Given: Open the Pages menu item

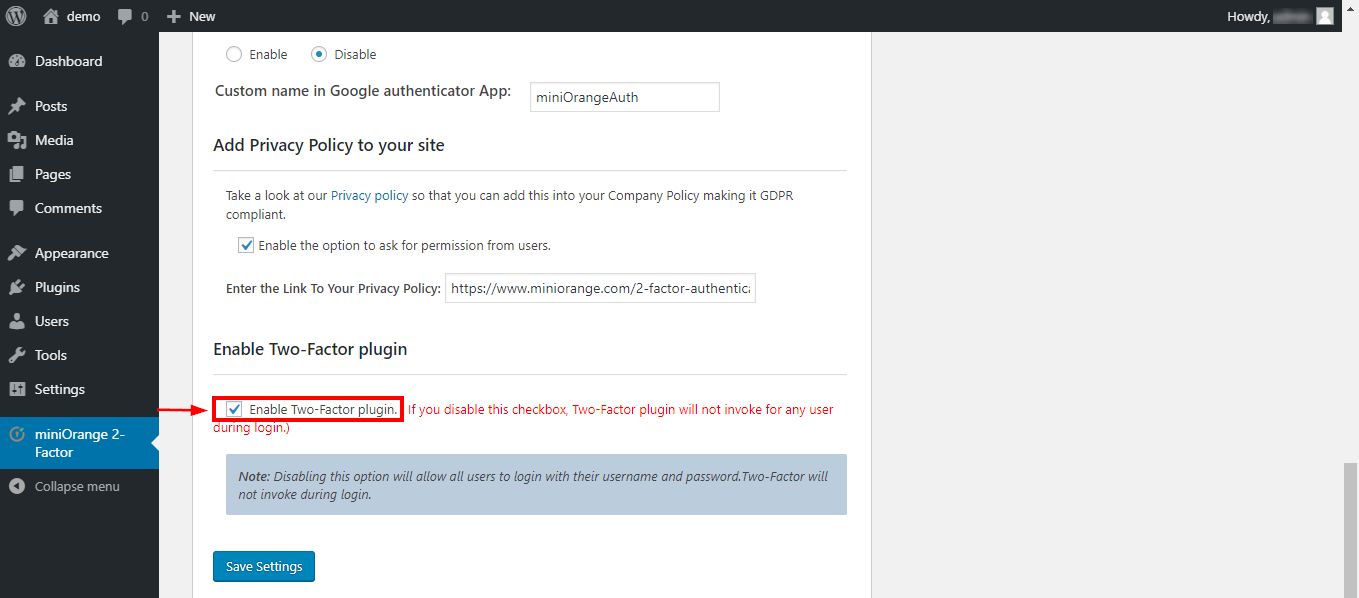Looking at the screenshot, I should (79, 174).
